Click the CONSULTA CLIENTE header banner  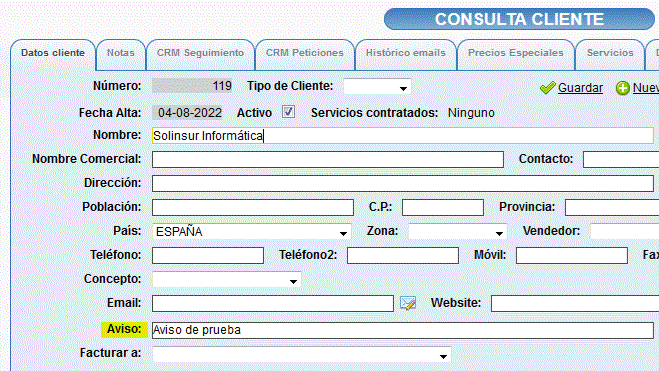tap(519, 19)
